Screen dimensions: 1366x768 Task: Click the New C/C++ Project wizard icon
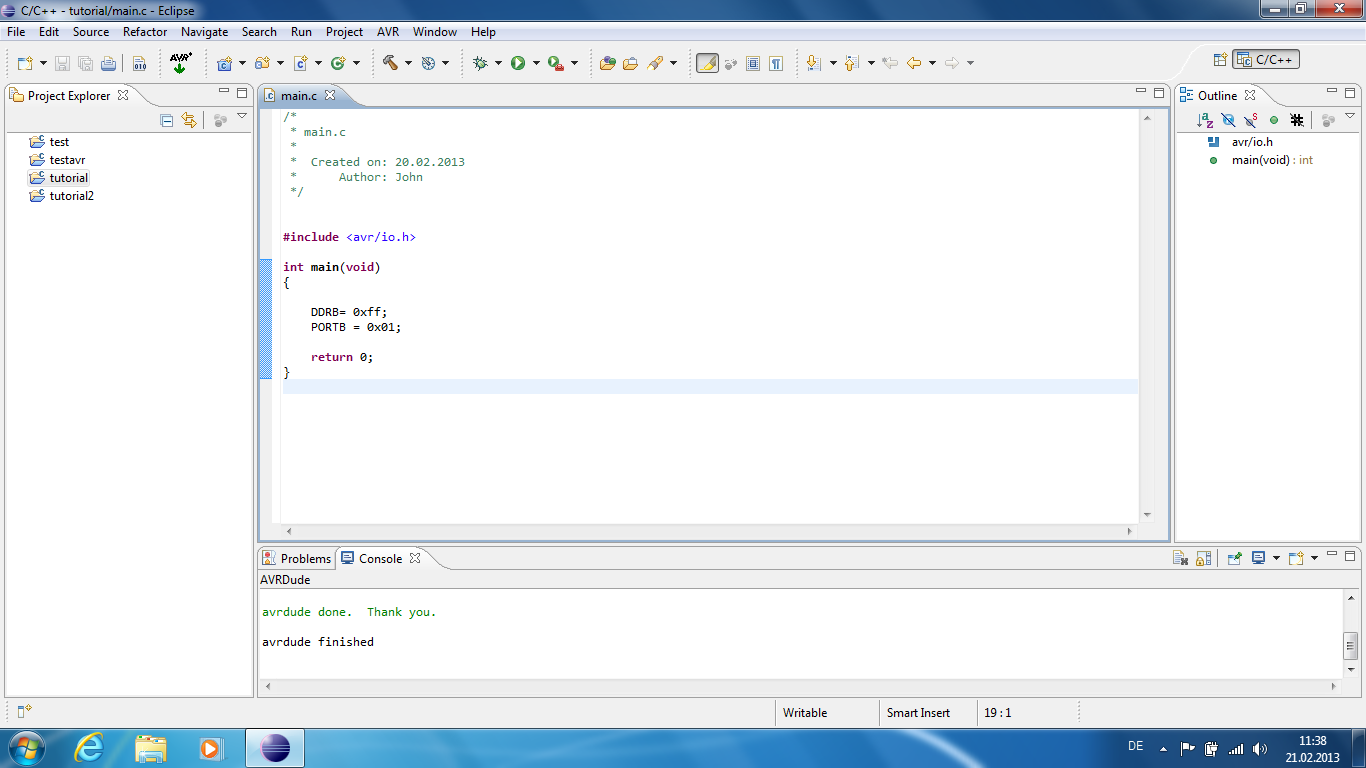pos(225,62)
